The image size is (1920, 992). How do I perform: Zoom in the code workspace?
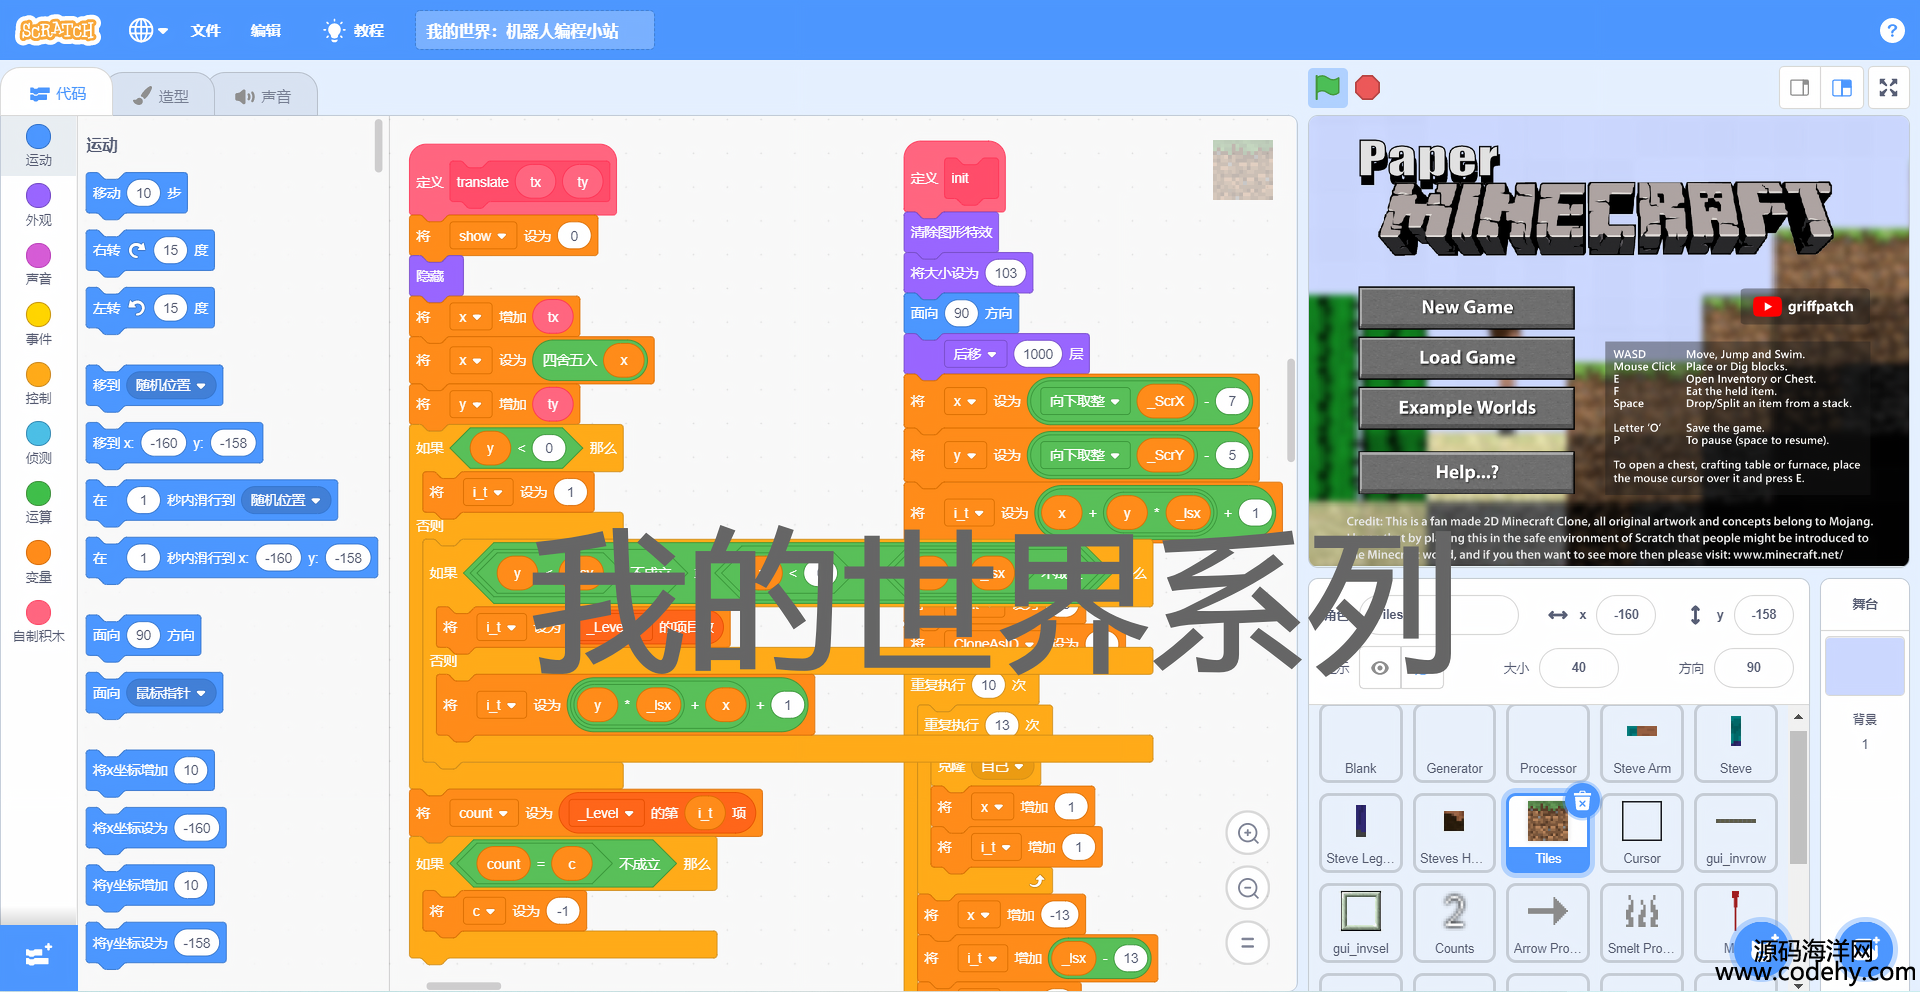[1248, 833]
